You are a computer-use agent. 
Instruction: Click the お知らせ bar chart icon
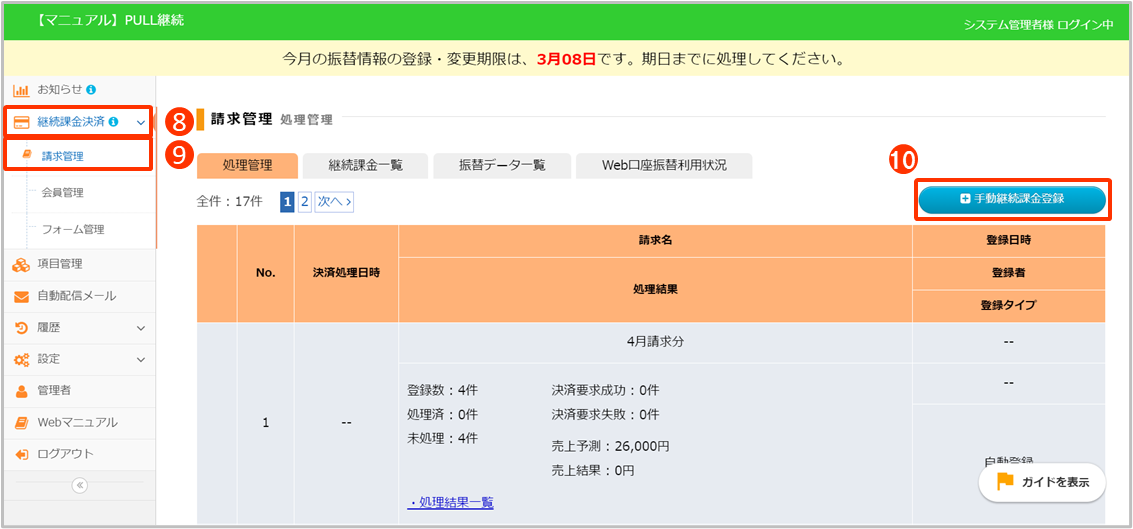[x=20, y=90]
